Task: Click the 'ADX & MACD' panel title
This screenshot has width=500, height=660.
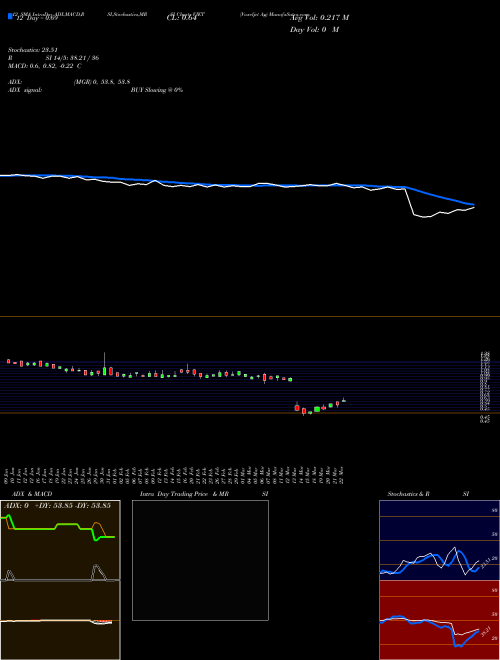Action: 32,494
